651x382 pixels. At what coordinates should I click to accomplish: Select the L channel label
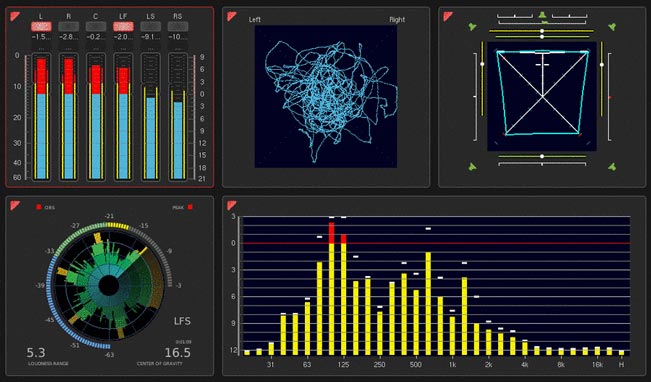[x=41, y=17]
